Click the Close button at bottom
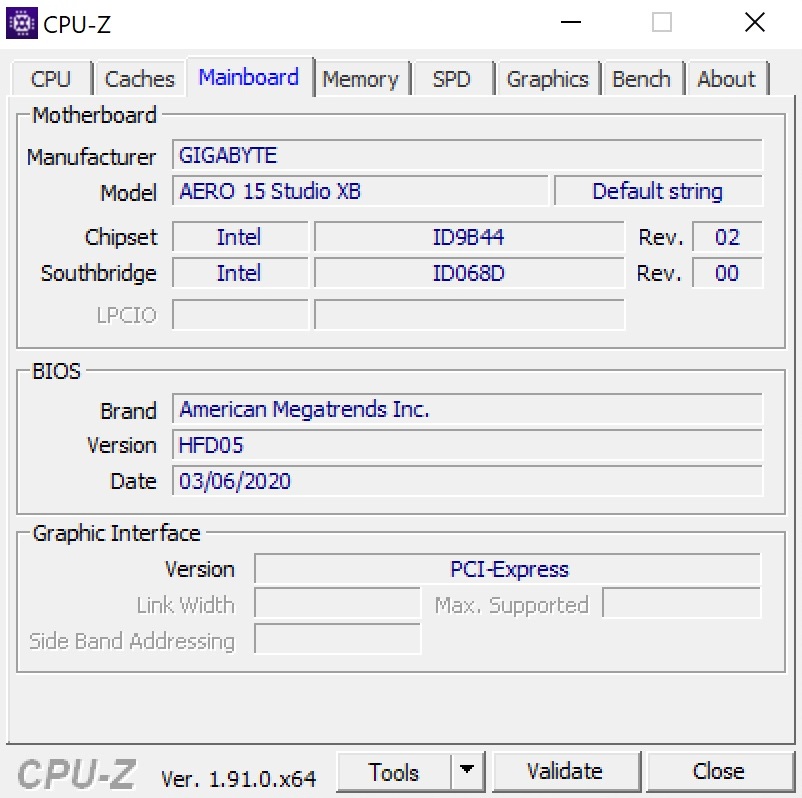Viewport: 802px width, 798px height. point(719,771)
